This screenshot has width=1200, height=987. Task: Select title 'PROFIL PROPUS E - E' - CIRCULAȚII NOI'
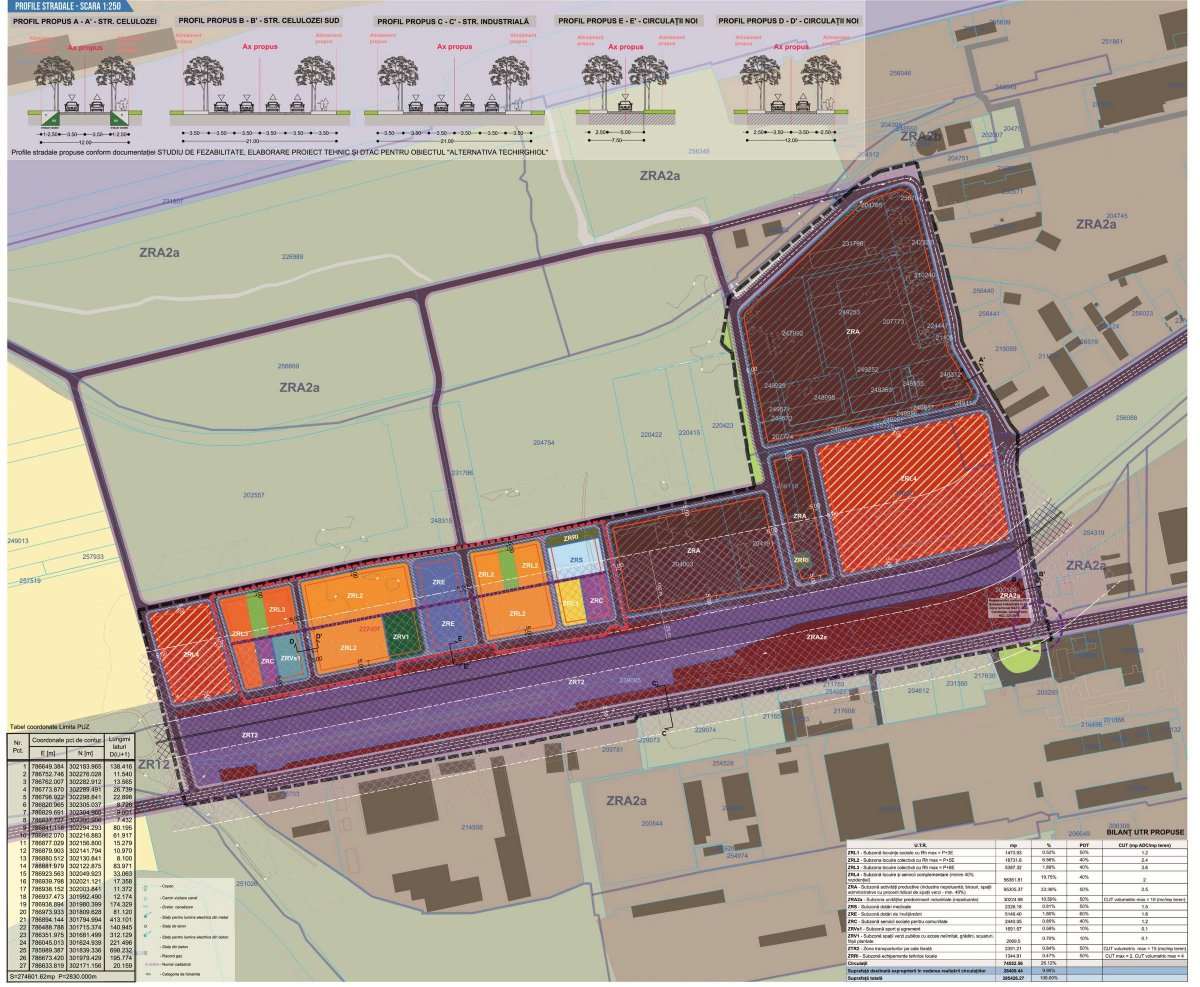click(626, 20)
